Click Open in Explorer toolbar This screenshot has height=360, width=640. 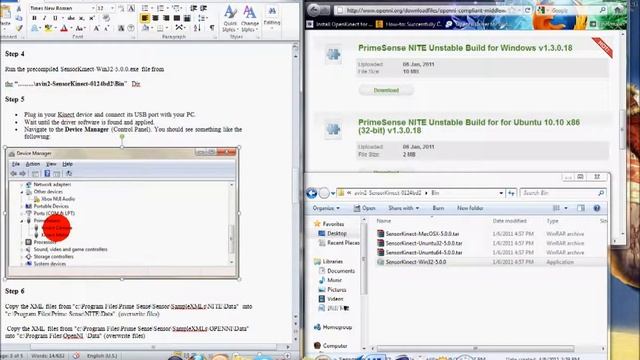(x=364, y=208)
